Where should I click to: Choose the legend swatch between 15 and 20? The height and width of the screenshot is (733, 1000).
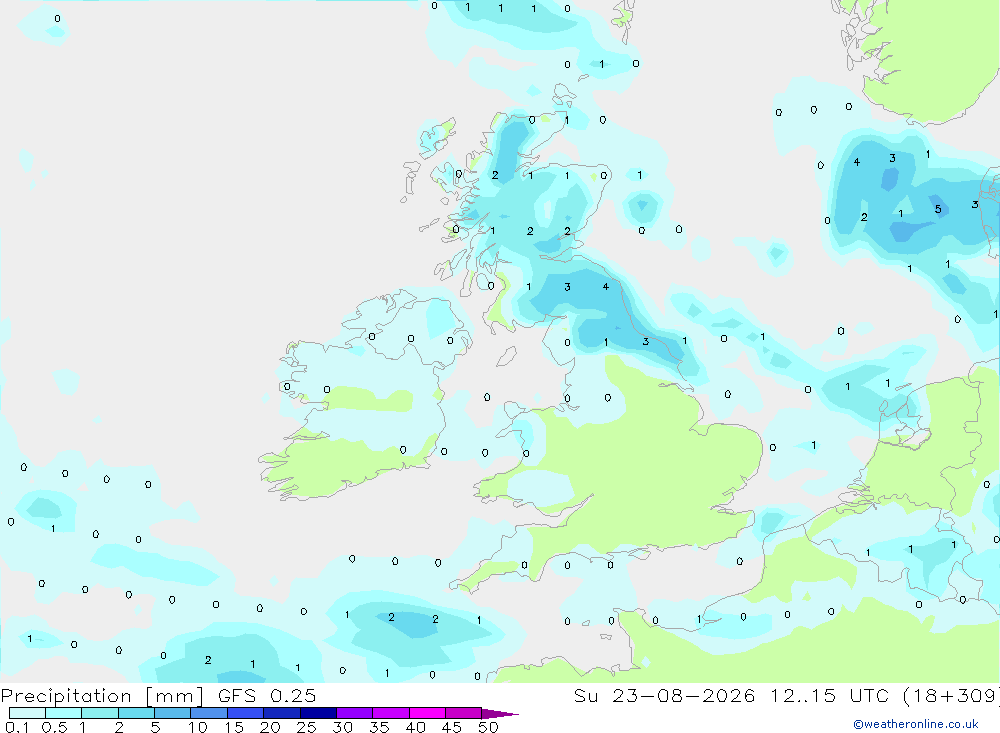[x=246, y=713]
